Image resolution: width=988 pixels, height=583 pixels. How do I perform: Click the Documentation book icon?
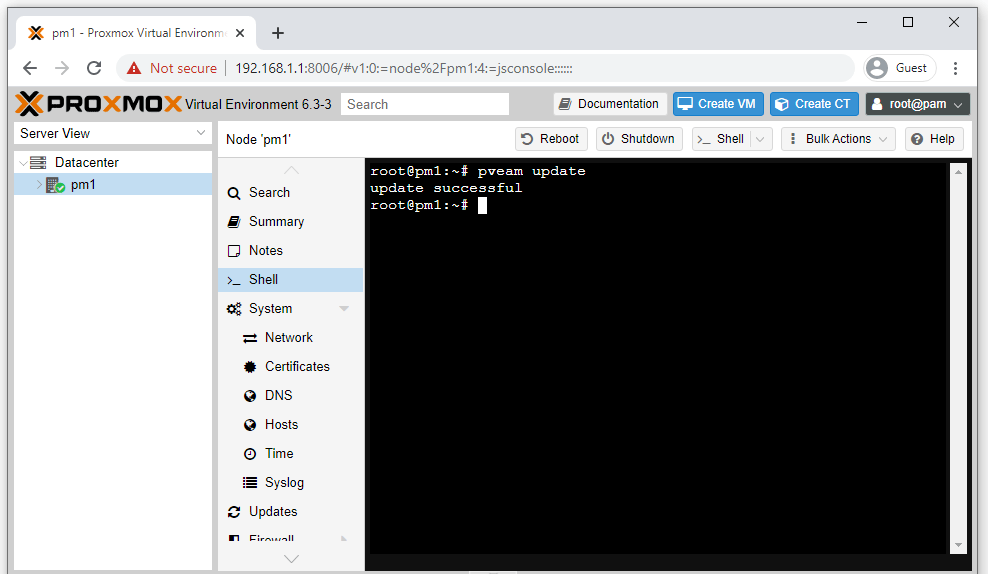[x=565, y=104]
